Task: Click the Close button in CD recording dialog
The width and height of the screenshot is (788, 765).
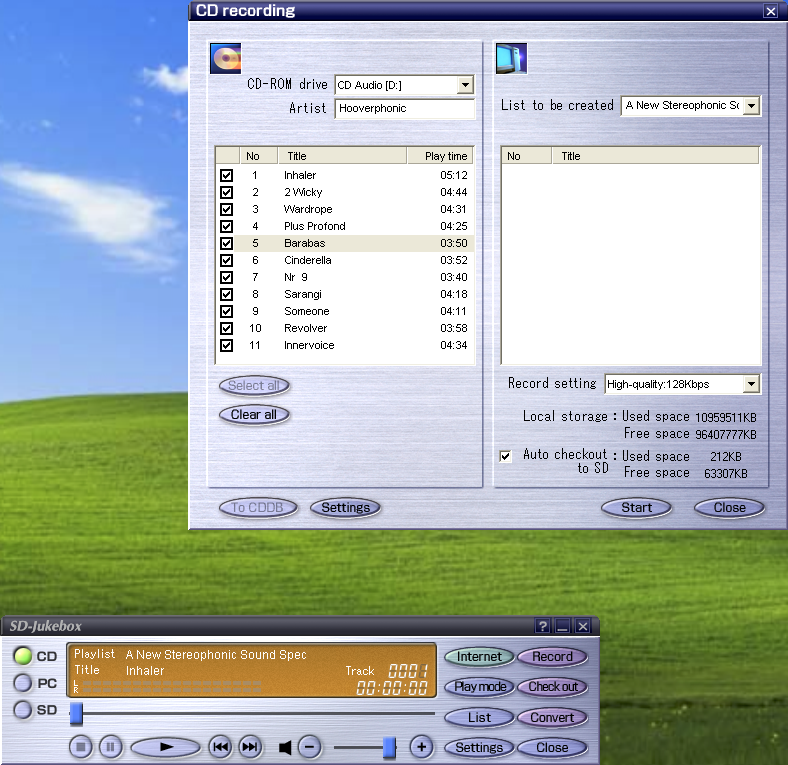Action: tap(729, 508)
